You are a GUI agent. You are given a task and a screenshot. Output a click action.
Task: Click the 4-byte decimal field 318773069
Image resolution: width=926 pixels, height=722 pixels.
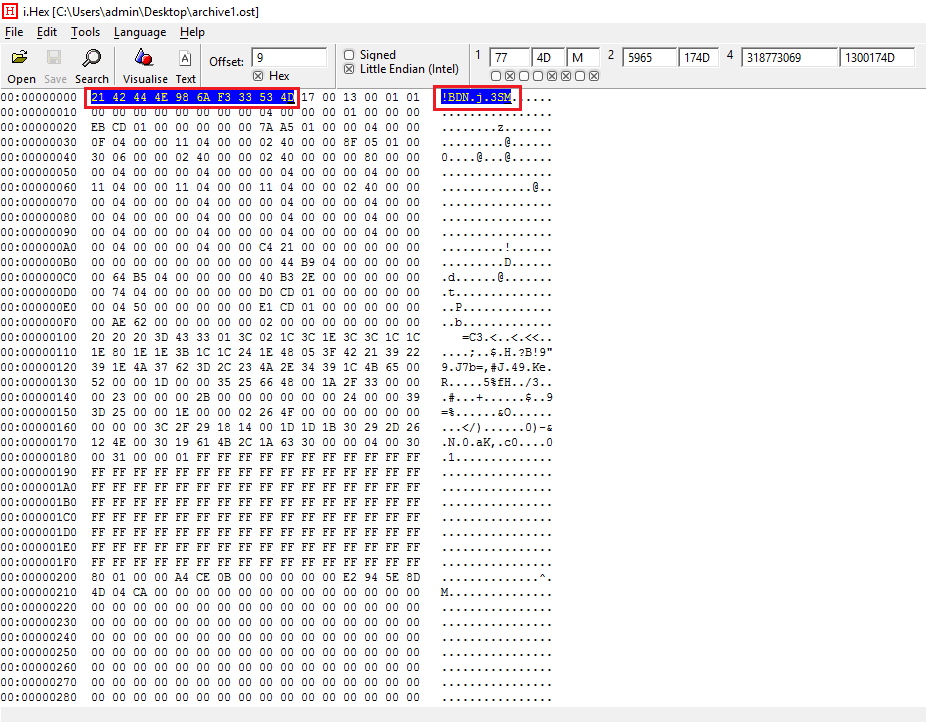coord(789,57)
